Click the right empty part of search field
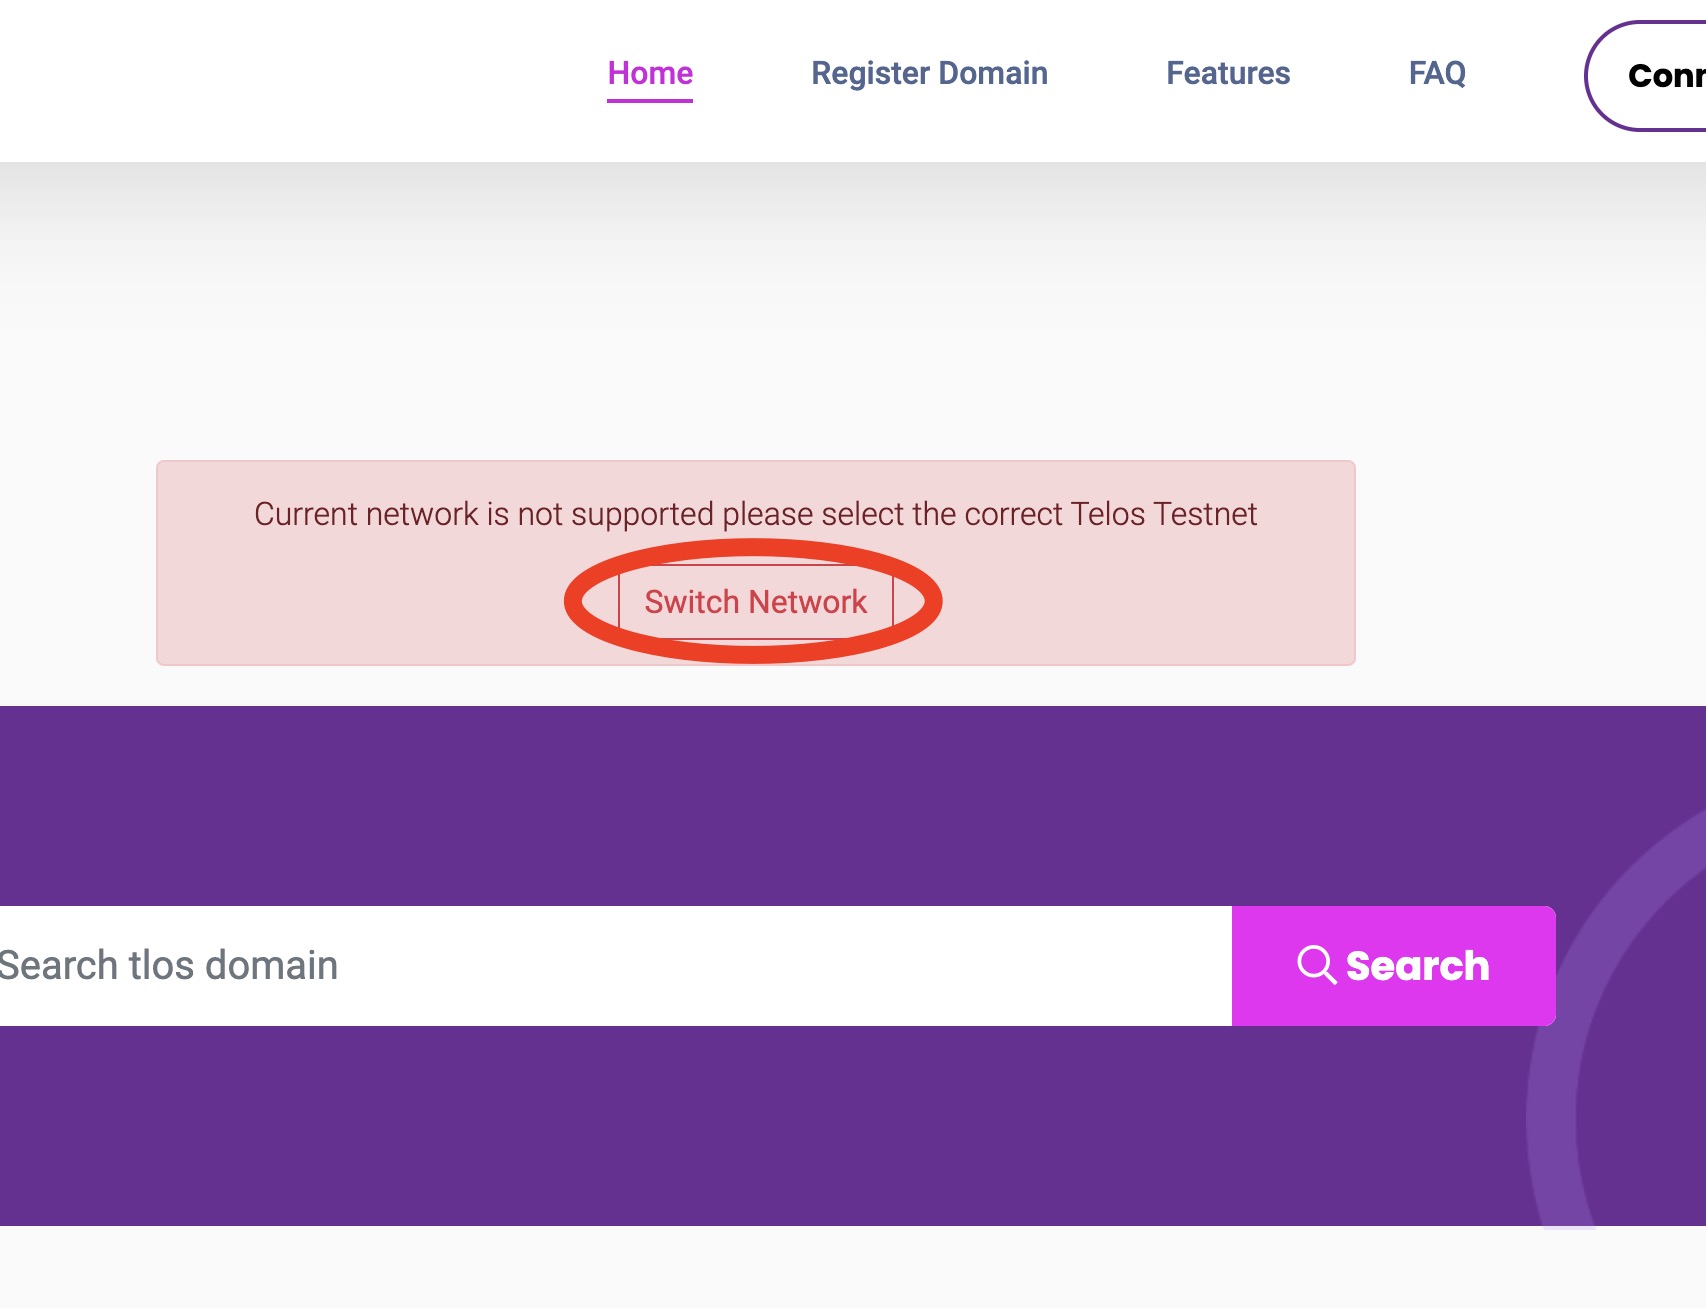Screen dimensions: 1706x1308 (x=1050, y=966)
